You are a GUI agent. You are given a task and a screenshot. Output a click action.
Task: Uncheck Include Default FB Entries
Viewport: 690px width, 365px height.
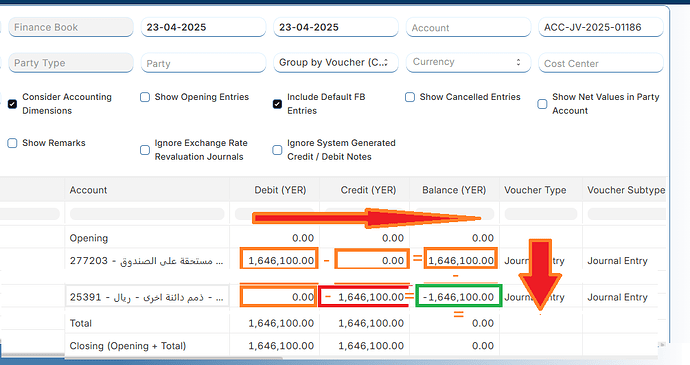click(x=277, y=104)
